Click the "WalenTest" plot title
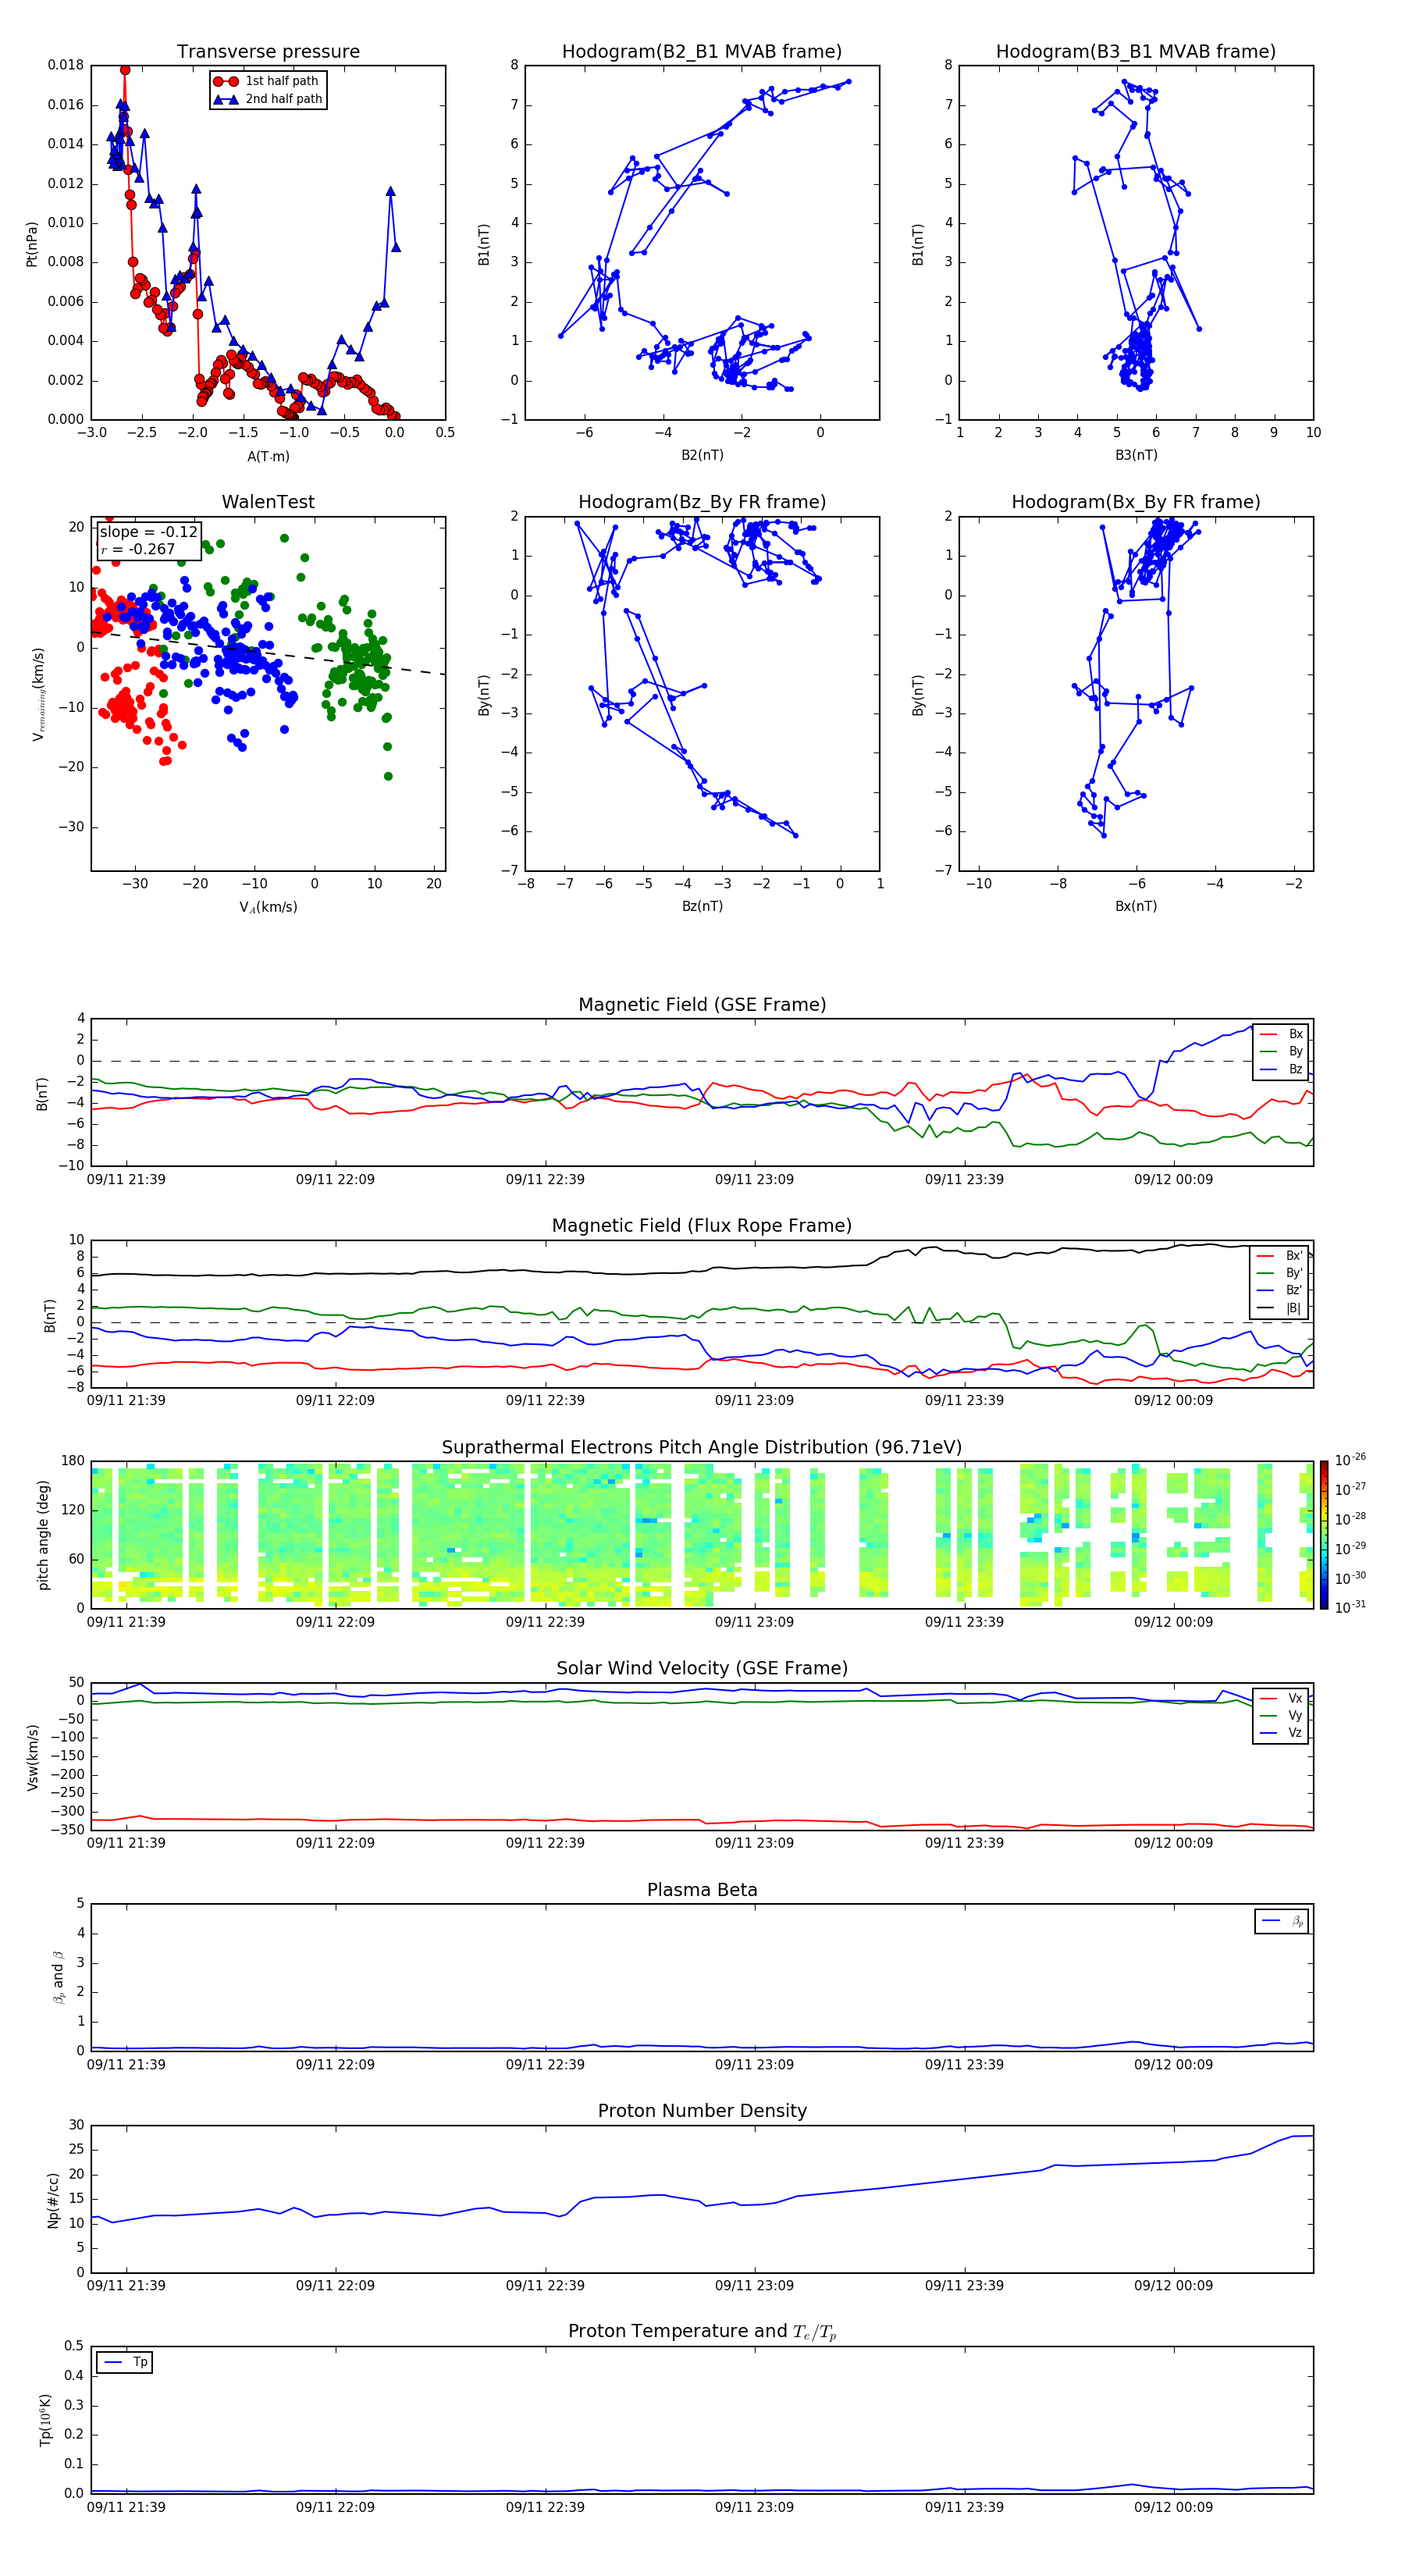This screenshot has width=1405, height=2576. click(x=268, y=502)
